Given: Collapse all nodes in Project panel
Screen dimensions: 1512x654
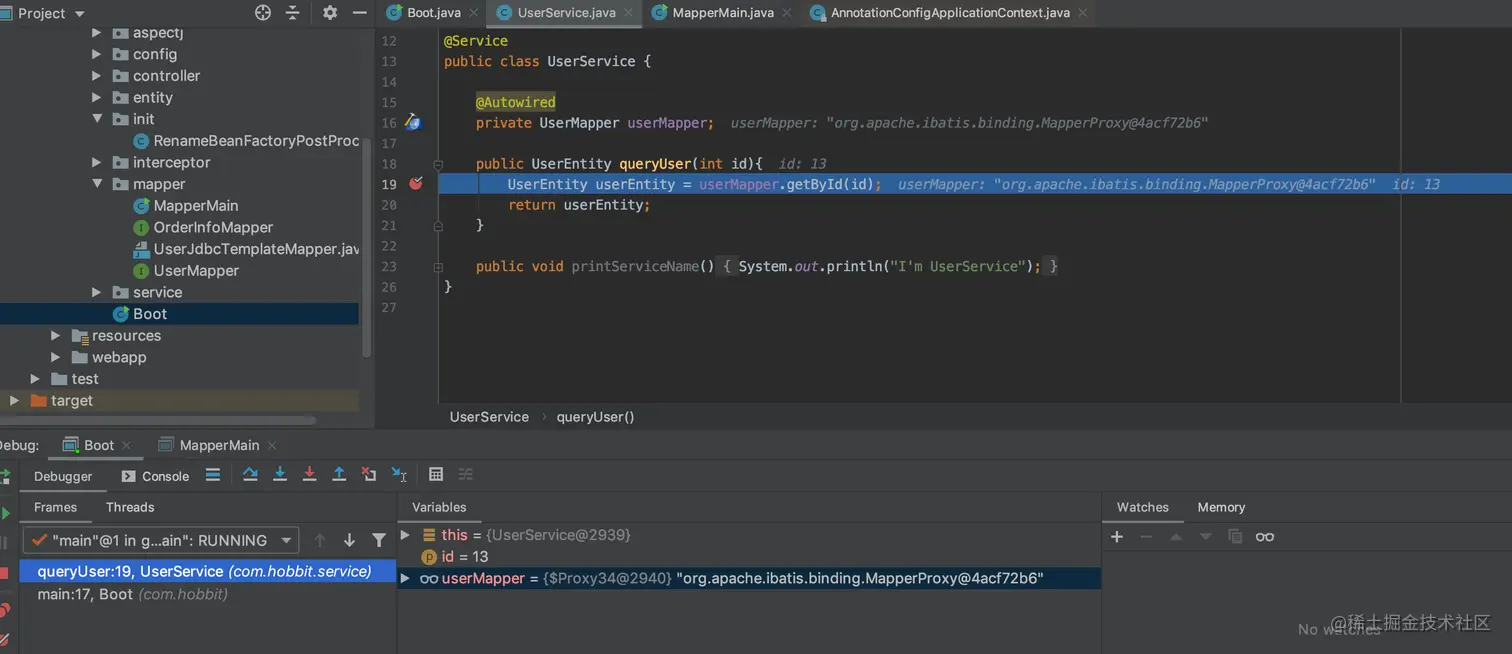Looking at the screenshot, I should (293, 13).
